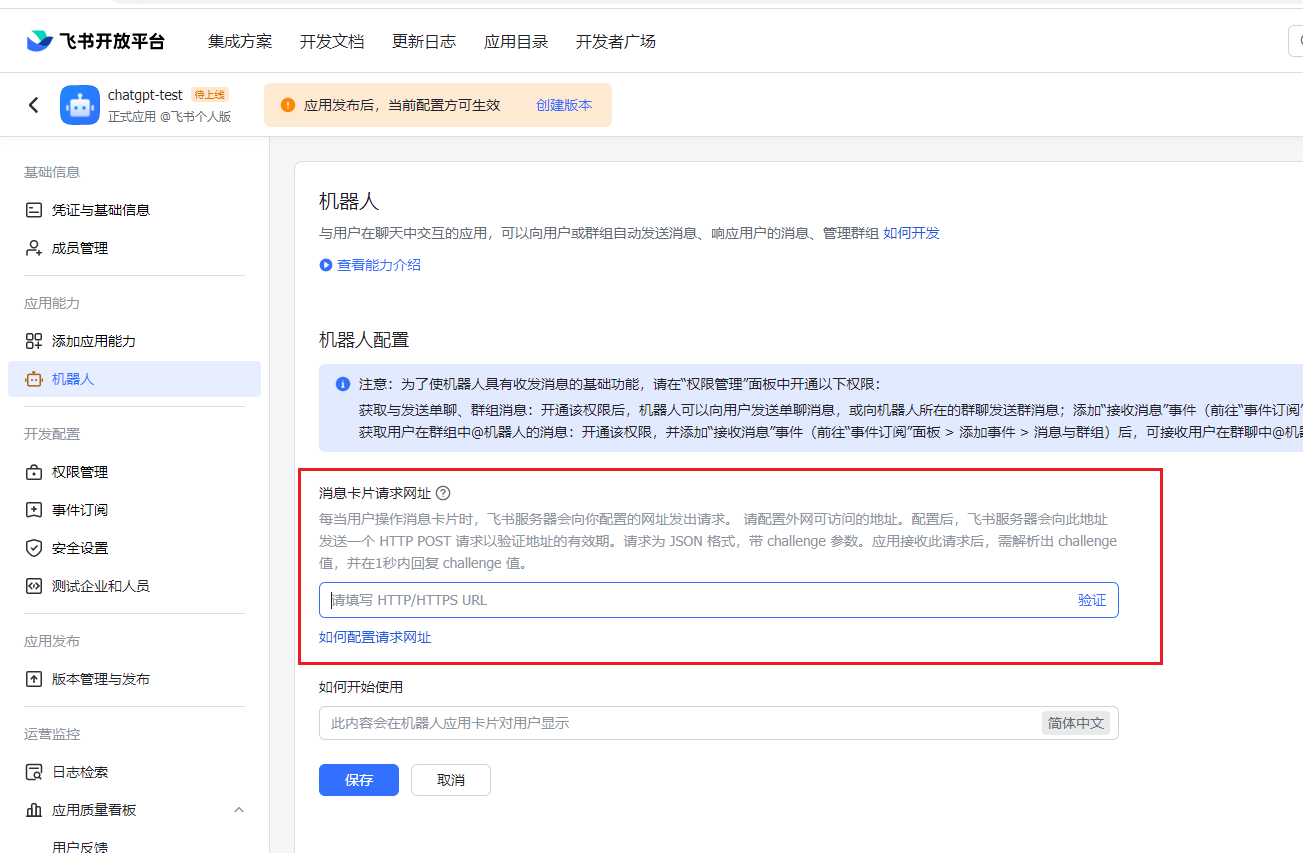
Task: Go to 事件订阅 event subscription
Action: click(x=79, y=510)
